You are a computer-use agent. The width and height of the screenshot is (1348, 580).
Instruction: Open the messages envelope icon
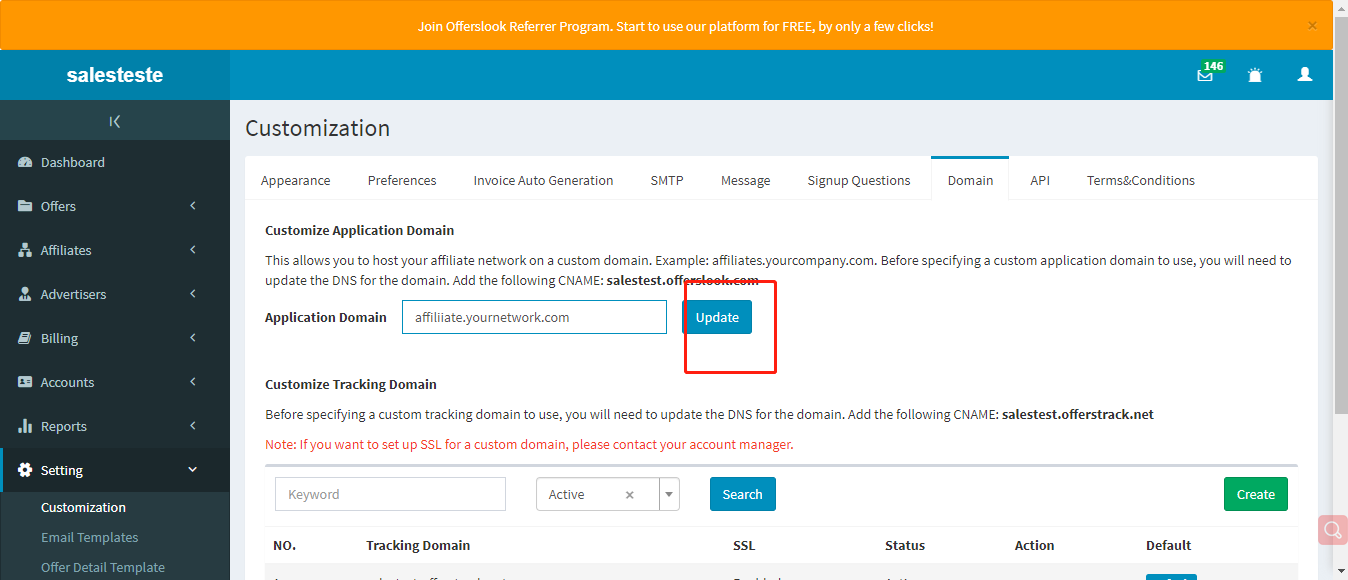pyautogui.click(x=1204, y=74)
